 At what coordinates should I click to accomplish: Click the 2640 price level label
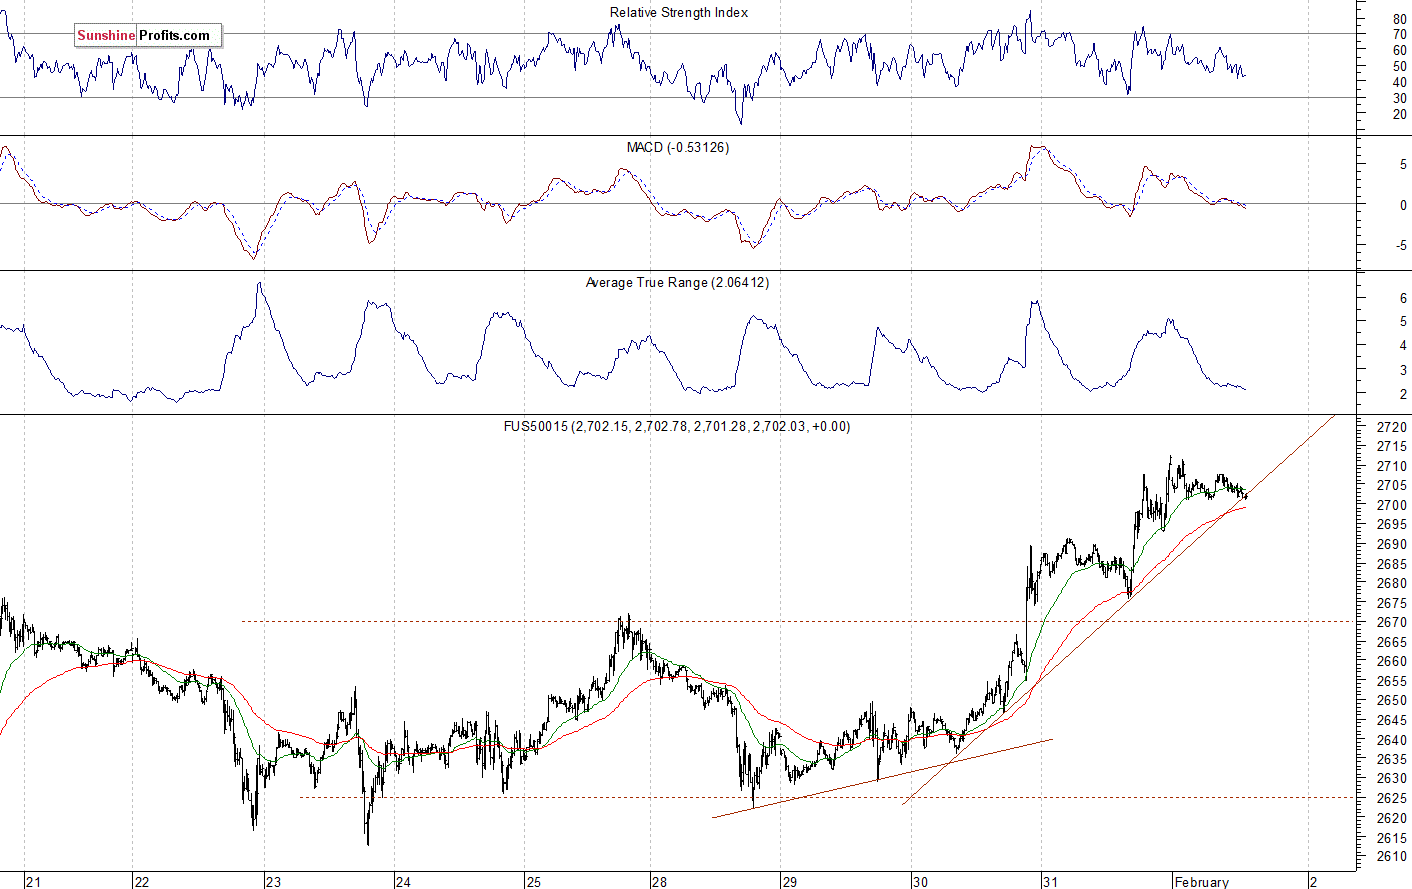[1392, 740]
